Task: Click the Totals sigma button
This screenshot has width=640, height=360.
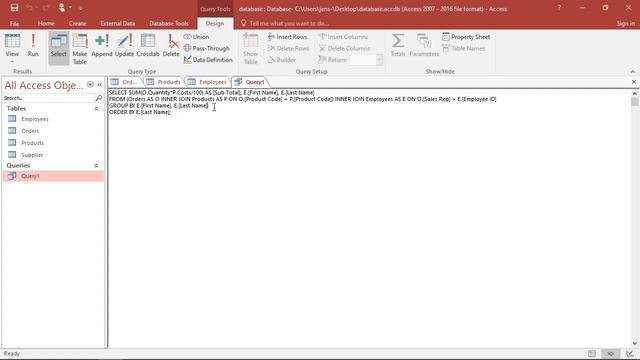Action: click(398, 45)
